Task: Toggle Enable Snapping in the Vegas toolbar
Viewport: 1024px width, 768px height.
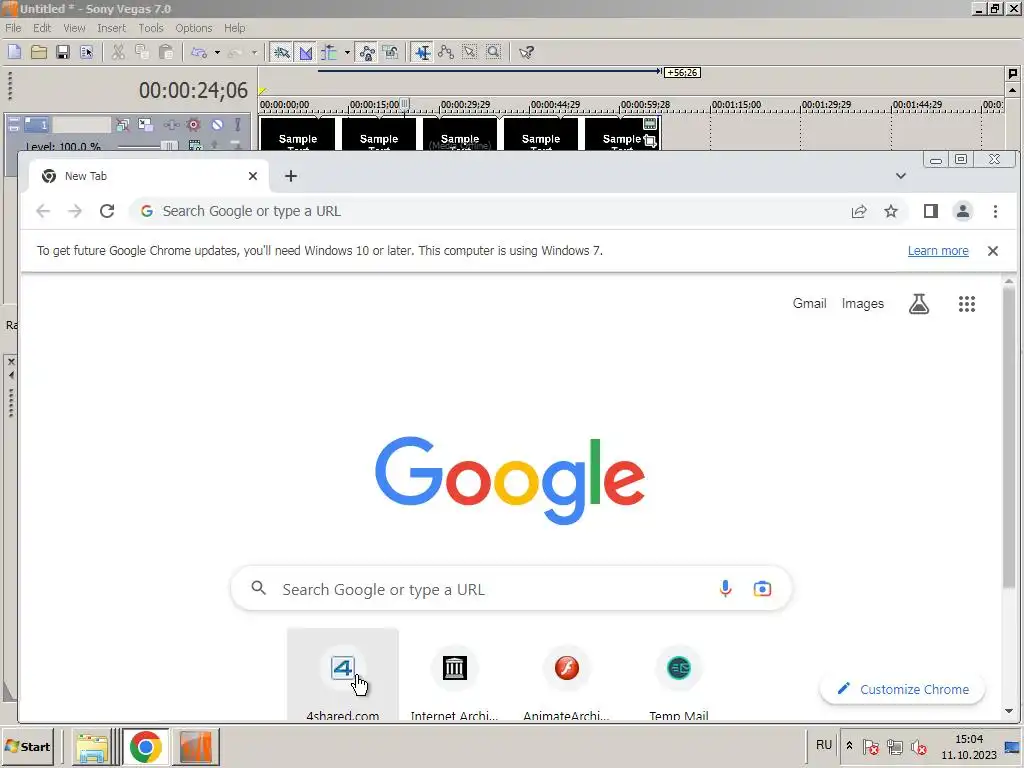Action: [281, 52]
